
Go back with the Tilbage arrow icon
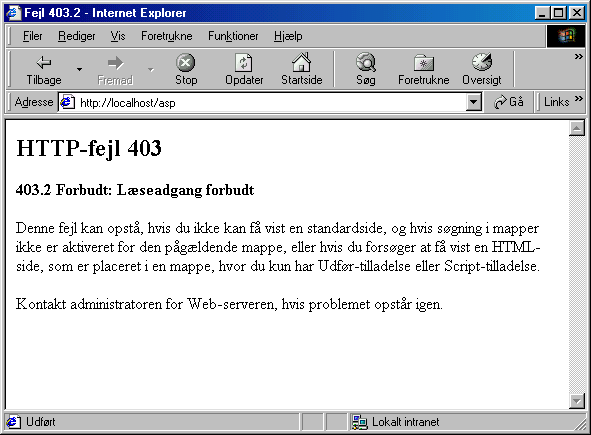[44, 63]
